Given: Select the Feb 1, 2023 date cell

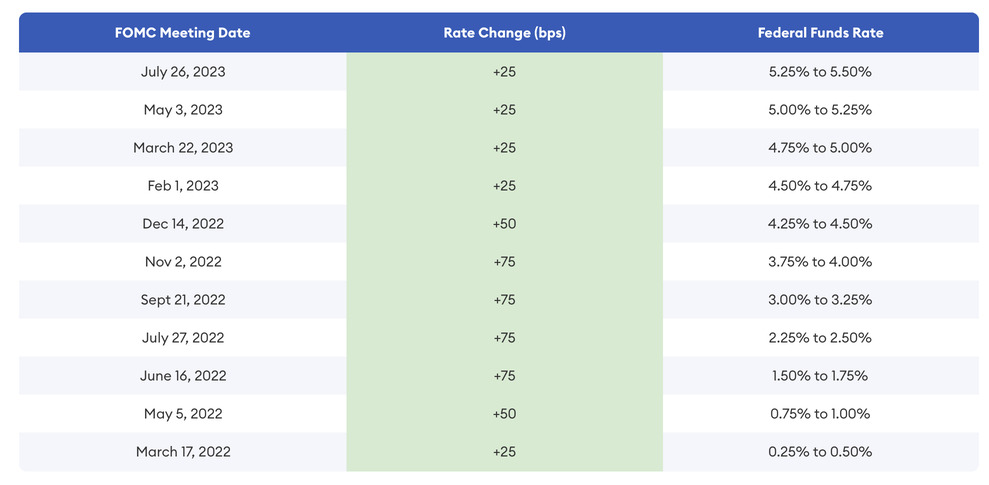Looking at the screenshot, I should [183, 185].
